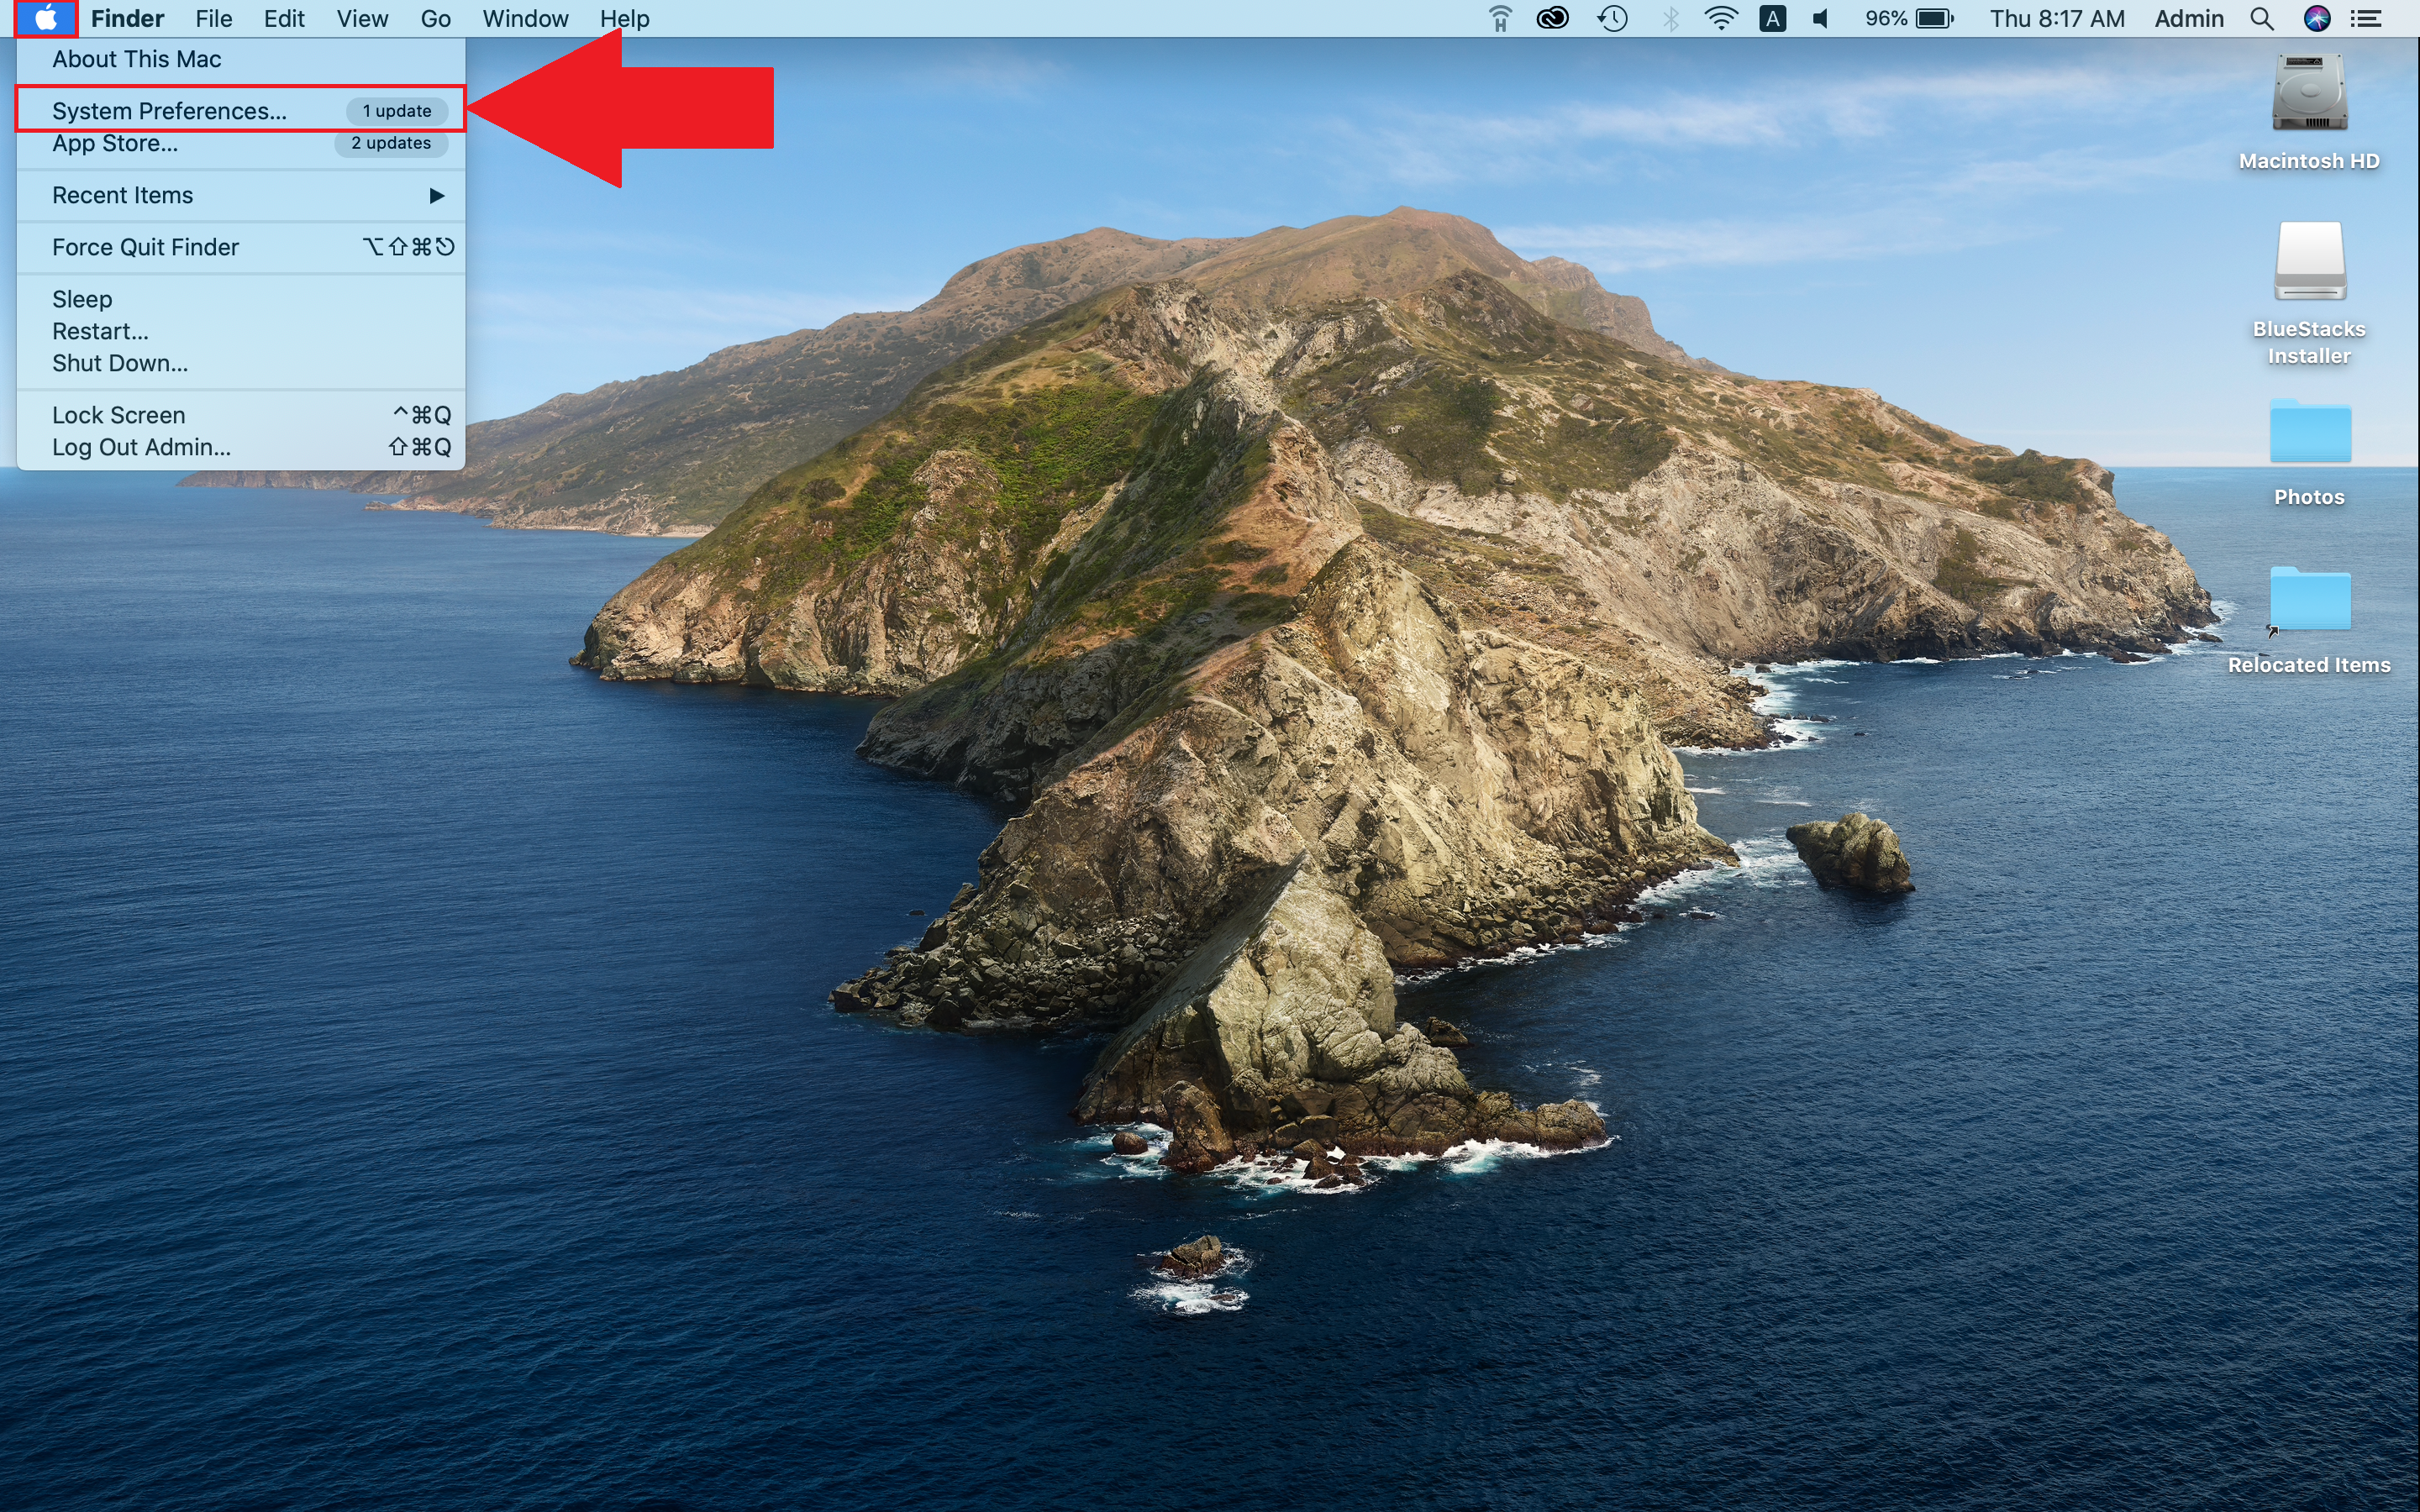
Task: Click the Bluetooth status icon
Action: pyautogui.click(x=1669, y=18)
